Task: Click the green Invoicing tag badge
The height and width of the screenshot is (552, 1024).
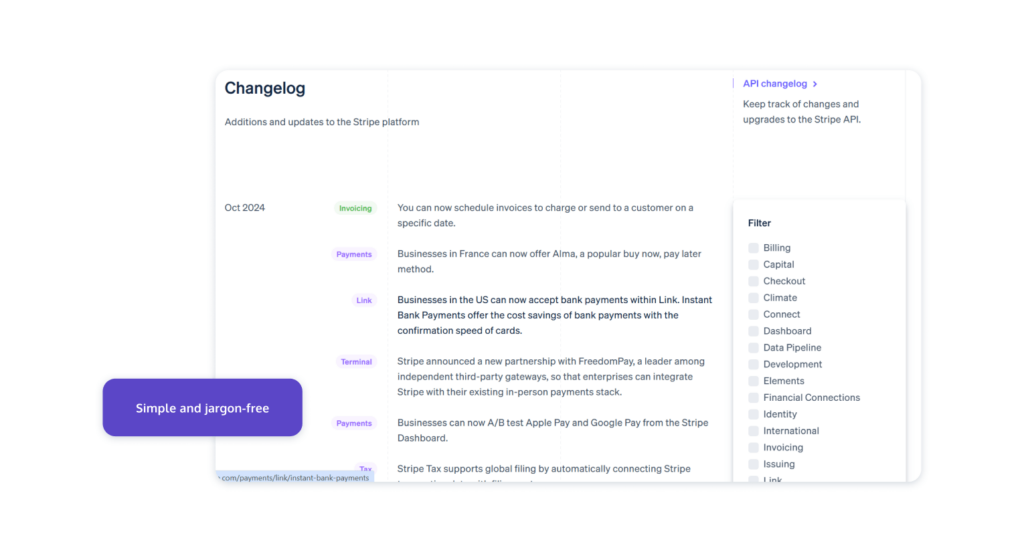Action: coord(355,208)
